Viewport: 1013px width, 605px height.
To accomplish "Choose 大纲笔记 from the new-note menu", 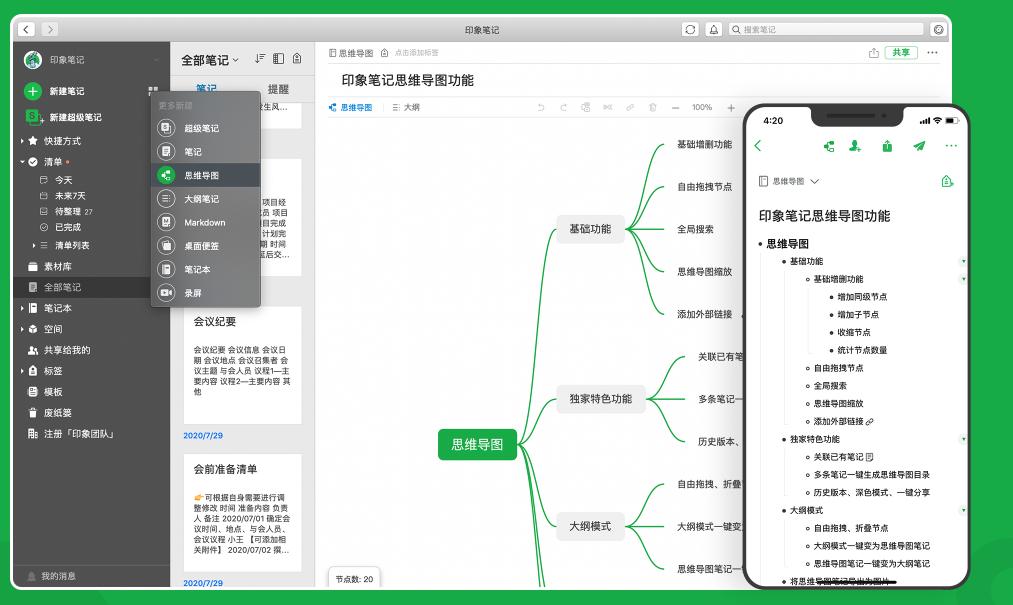I will point(205,198).
